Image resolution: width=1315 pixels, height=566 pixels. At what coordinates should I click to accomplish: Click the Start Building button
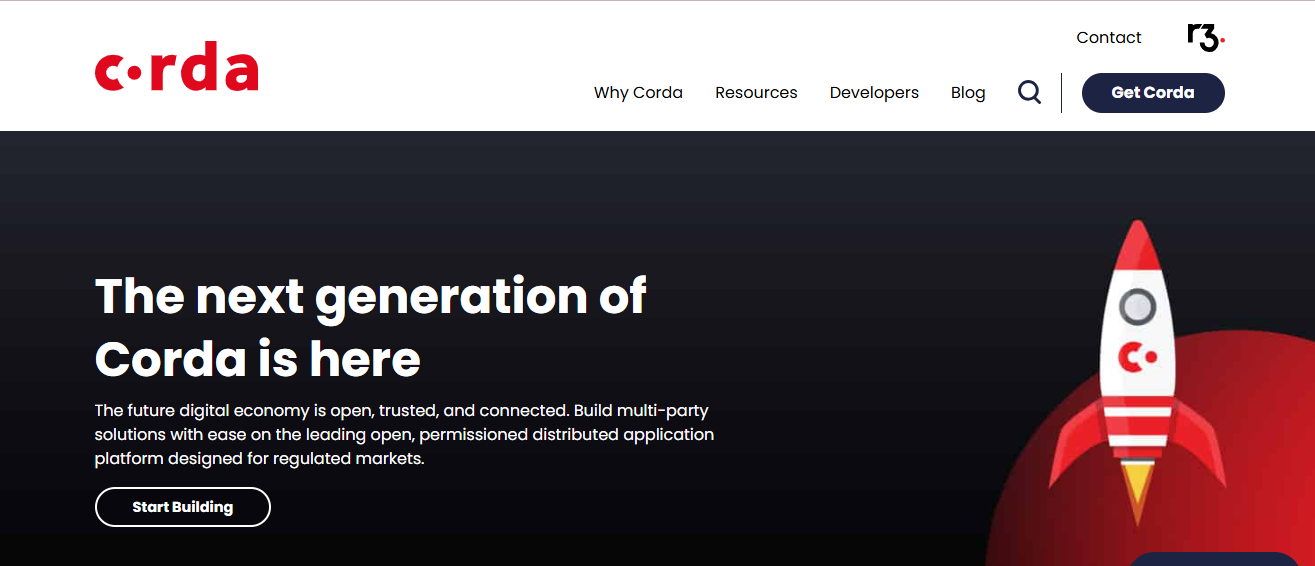(183, 507)
